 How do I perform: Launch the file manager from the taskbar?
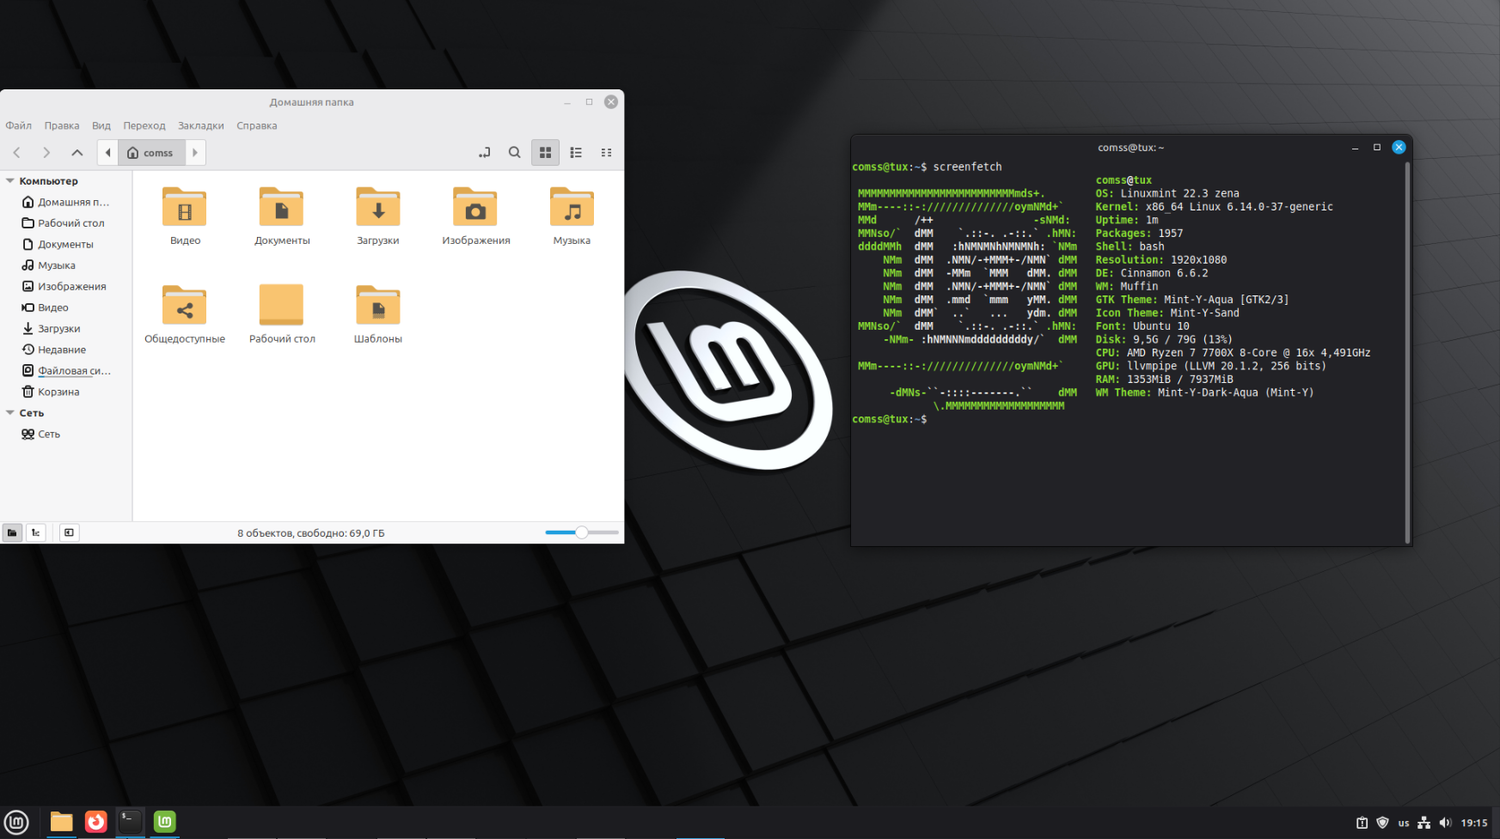[61, 822]
